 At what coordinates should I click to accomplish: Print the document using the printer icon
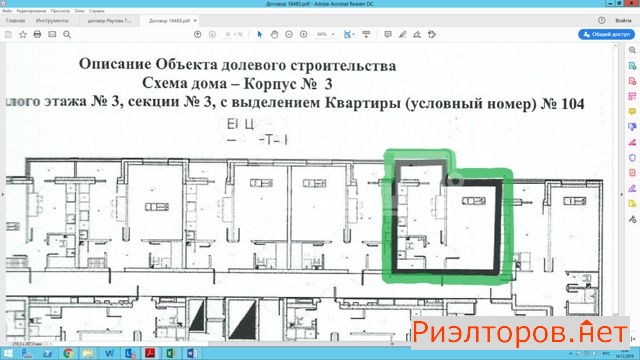click(x=37, y=35)
